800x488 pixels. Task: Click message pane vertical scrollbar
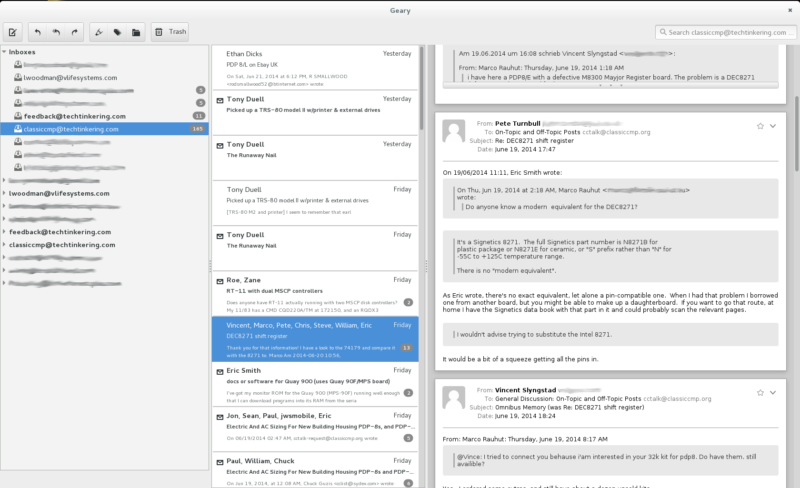pos(796,134)
